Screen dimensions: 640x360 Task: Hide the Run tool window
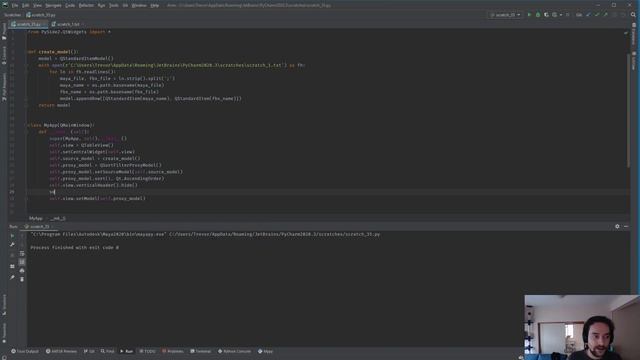(x=626, y=226)
